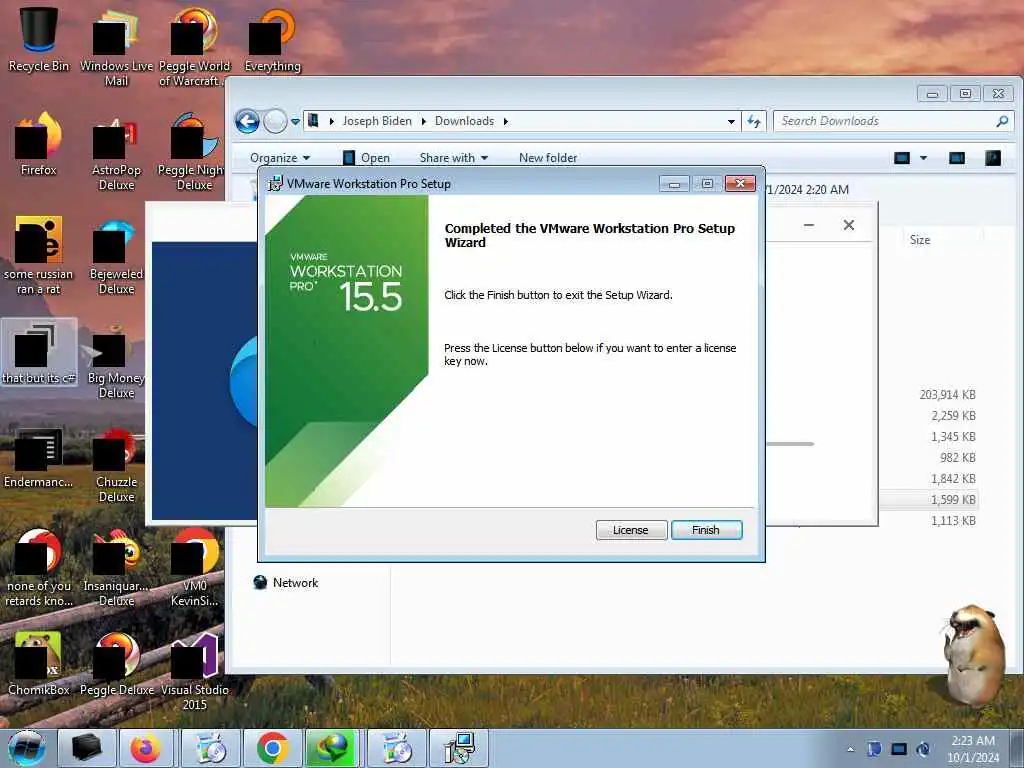The height and width of the screenshot is (768, 1024).
Task: Select Bejeweled Deluxe desktop icon
Action: pyautogui.click(x=116, y=255)
